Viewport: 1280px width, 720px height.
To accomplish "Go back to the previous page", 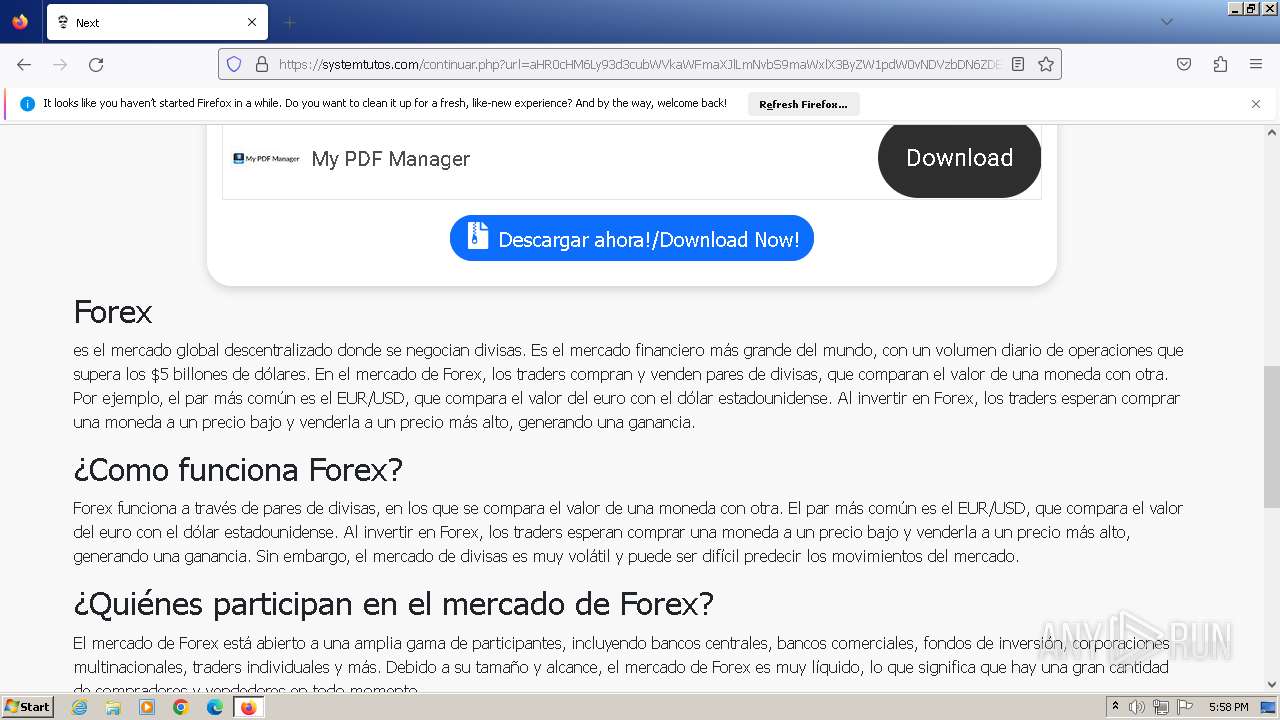I will point(24,64).
